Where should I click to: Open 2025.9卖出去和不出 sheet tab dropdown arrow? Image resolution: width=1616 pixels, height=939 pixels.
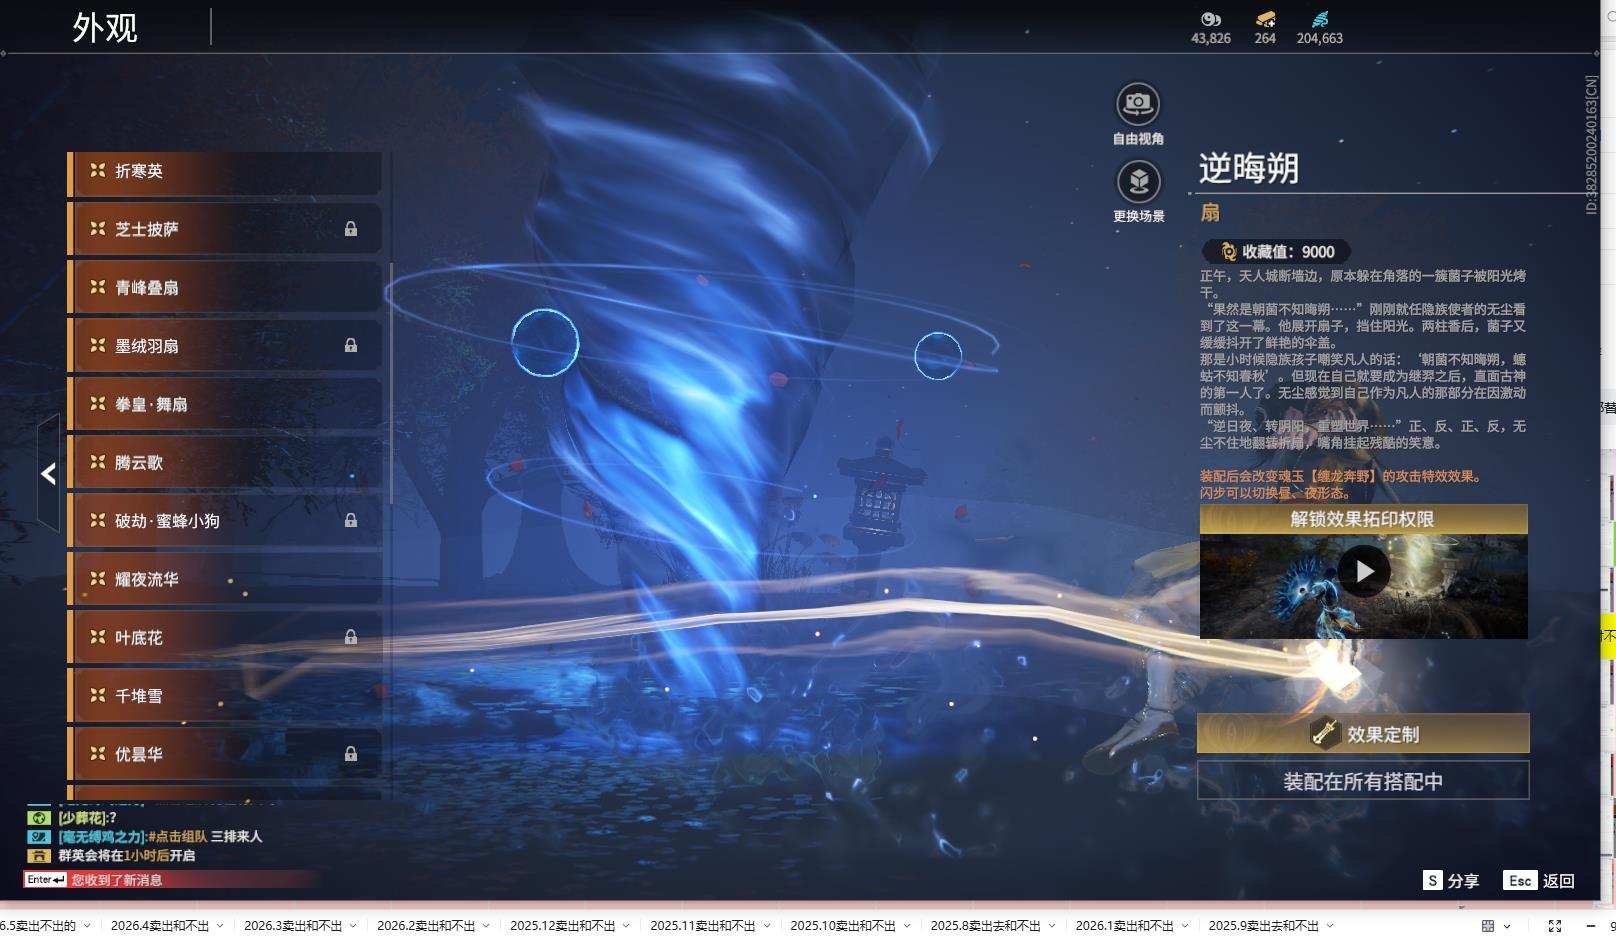[1330, 926]
